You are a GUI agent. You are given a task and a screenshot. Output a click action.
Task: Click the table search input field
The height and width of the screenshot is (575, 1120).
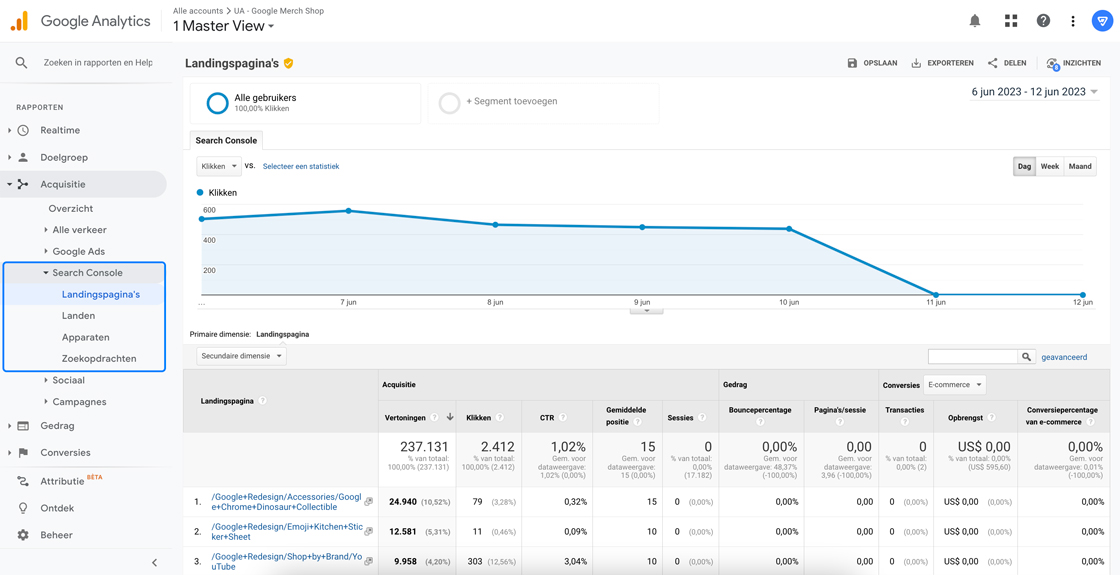(x=973, y=356)
